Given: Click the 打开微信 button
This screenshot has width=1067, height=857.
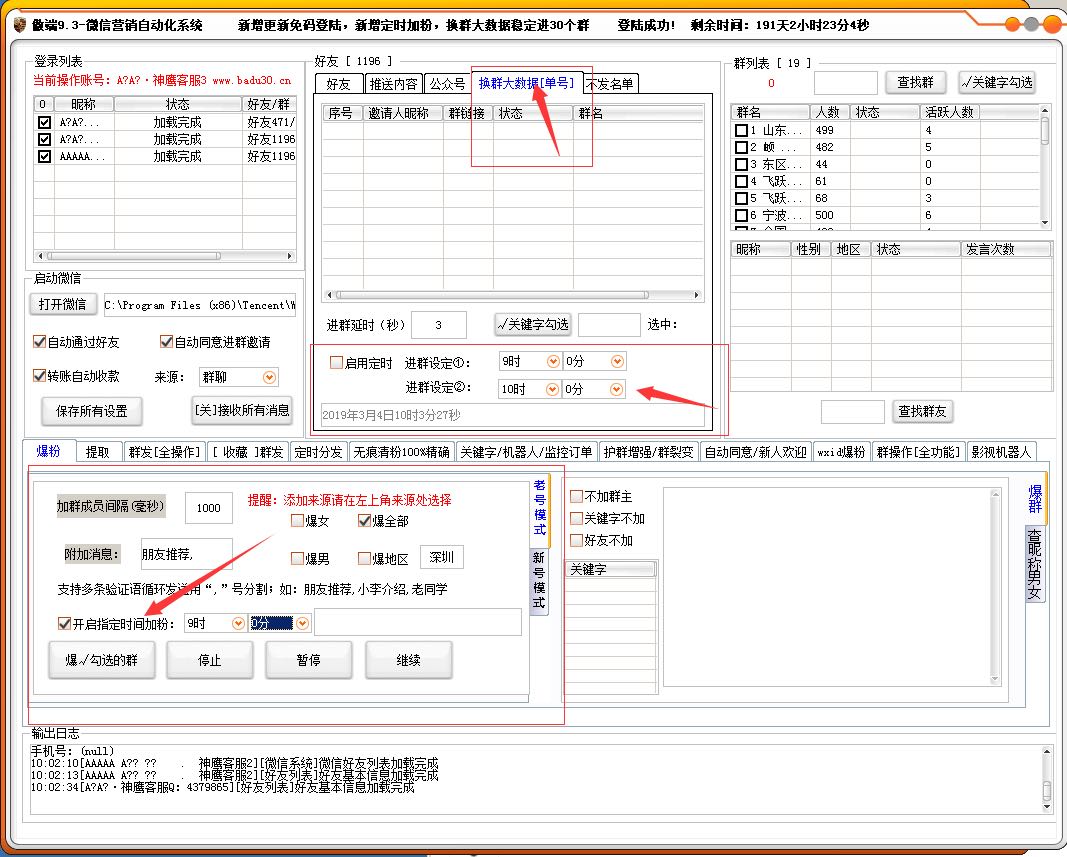Looking at the screenshot, I should (x=63, y=304).
